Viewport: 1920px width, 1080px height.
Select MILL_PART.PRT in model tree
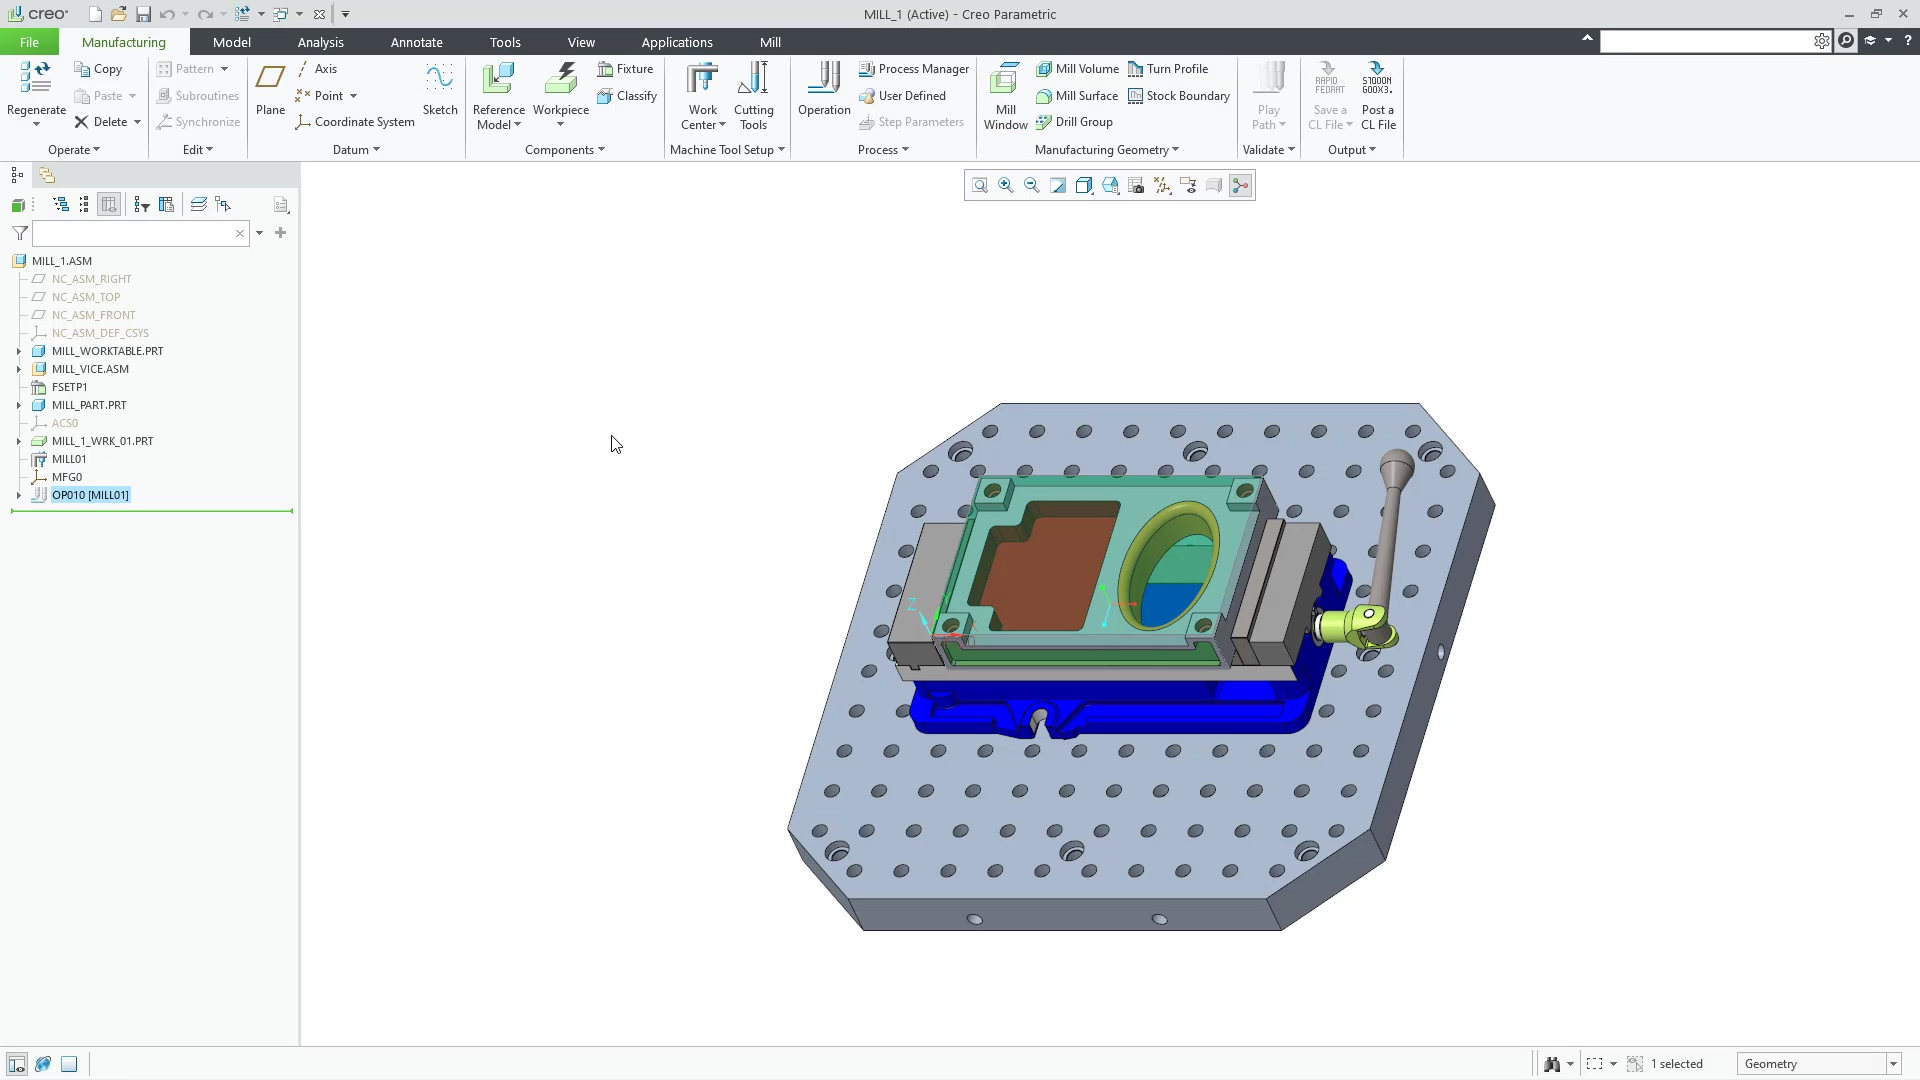pos(89,405)
